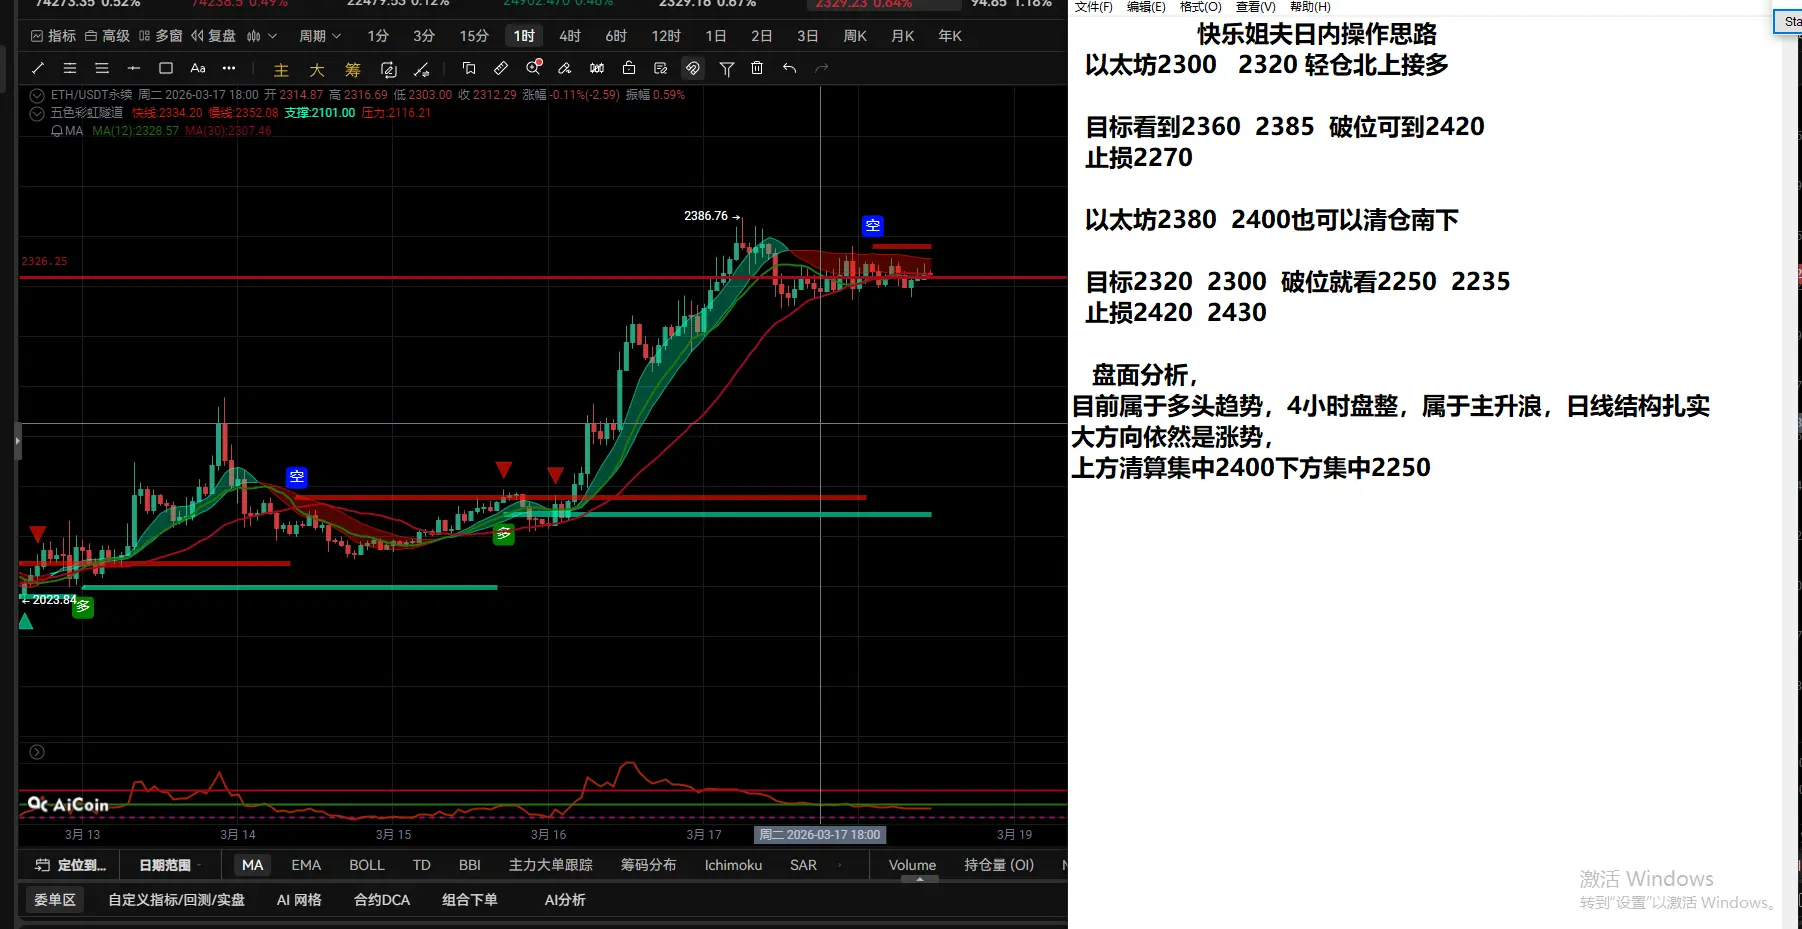The height and width of the screenshot is (929, 1802).
Task: Click the highlighted link-style drawing icon
Action: click(x=693, y=68)
